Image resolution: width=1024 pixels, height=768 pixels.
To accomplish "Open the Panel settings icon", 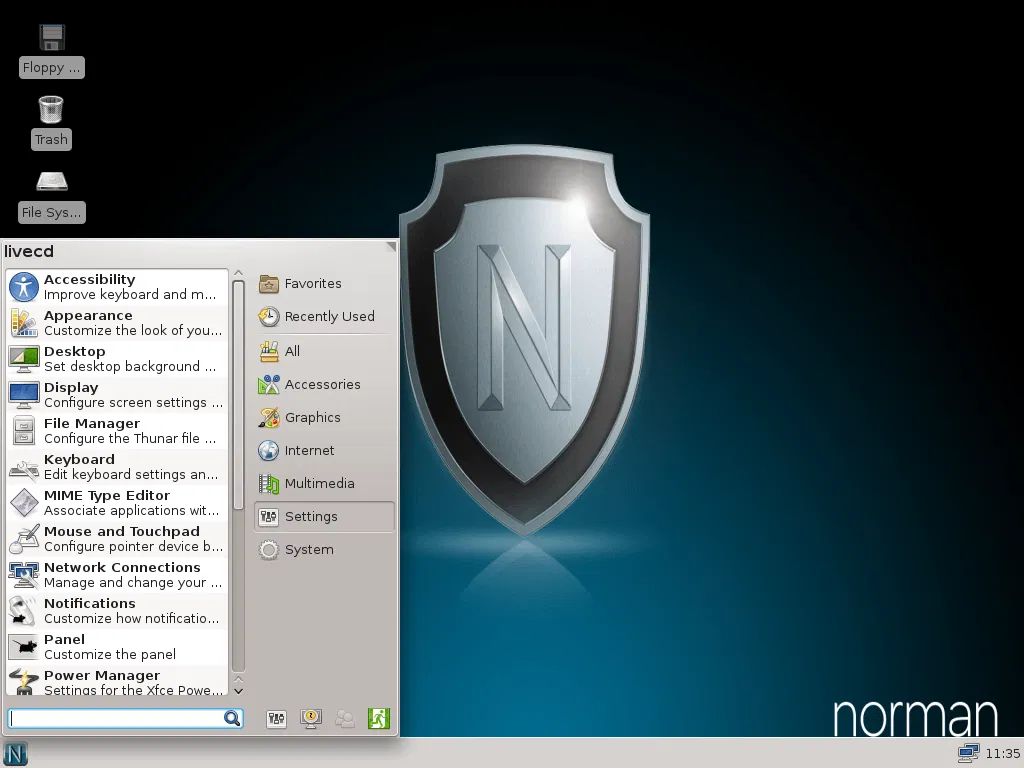I will click(x=24, y=647).
